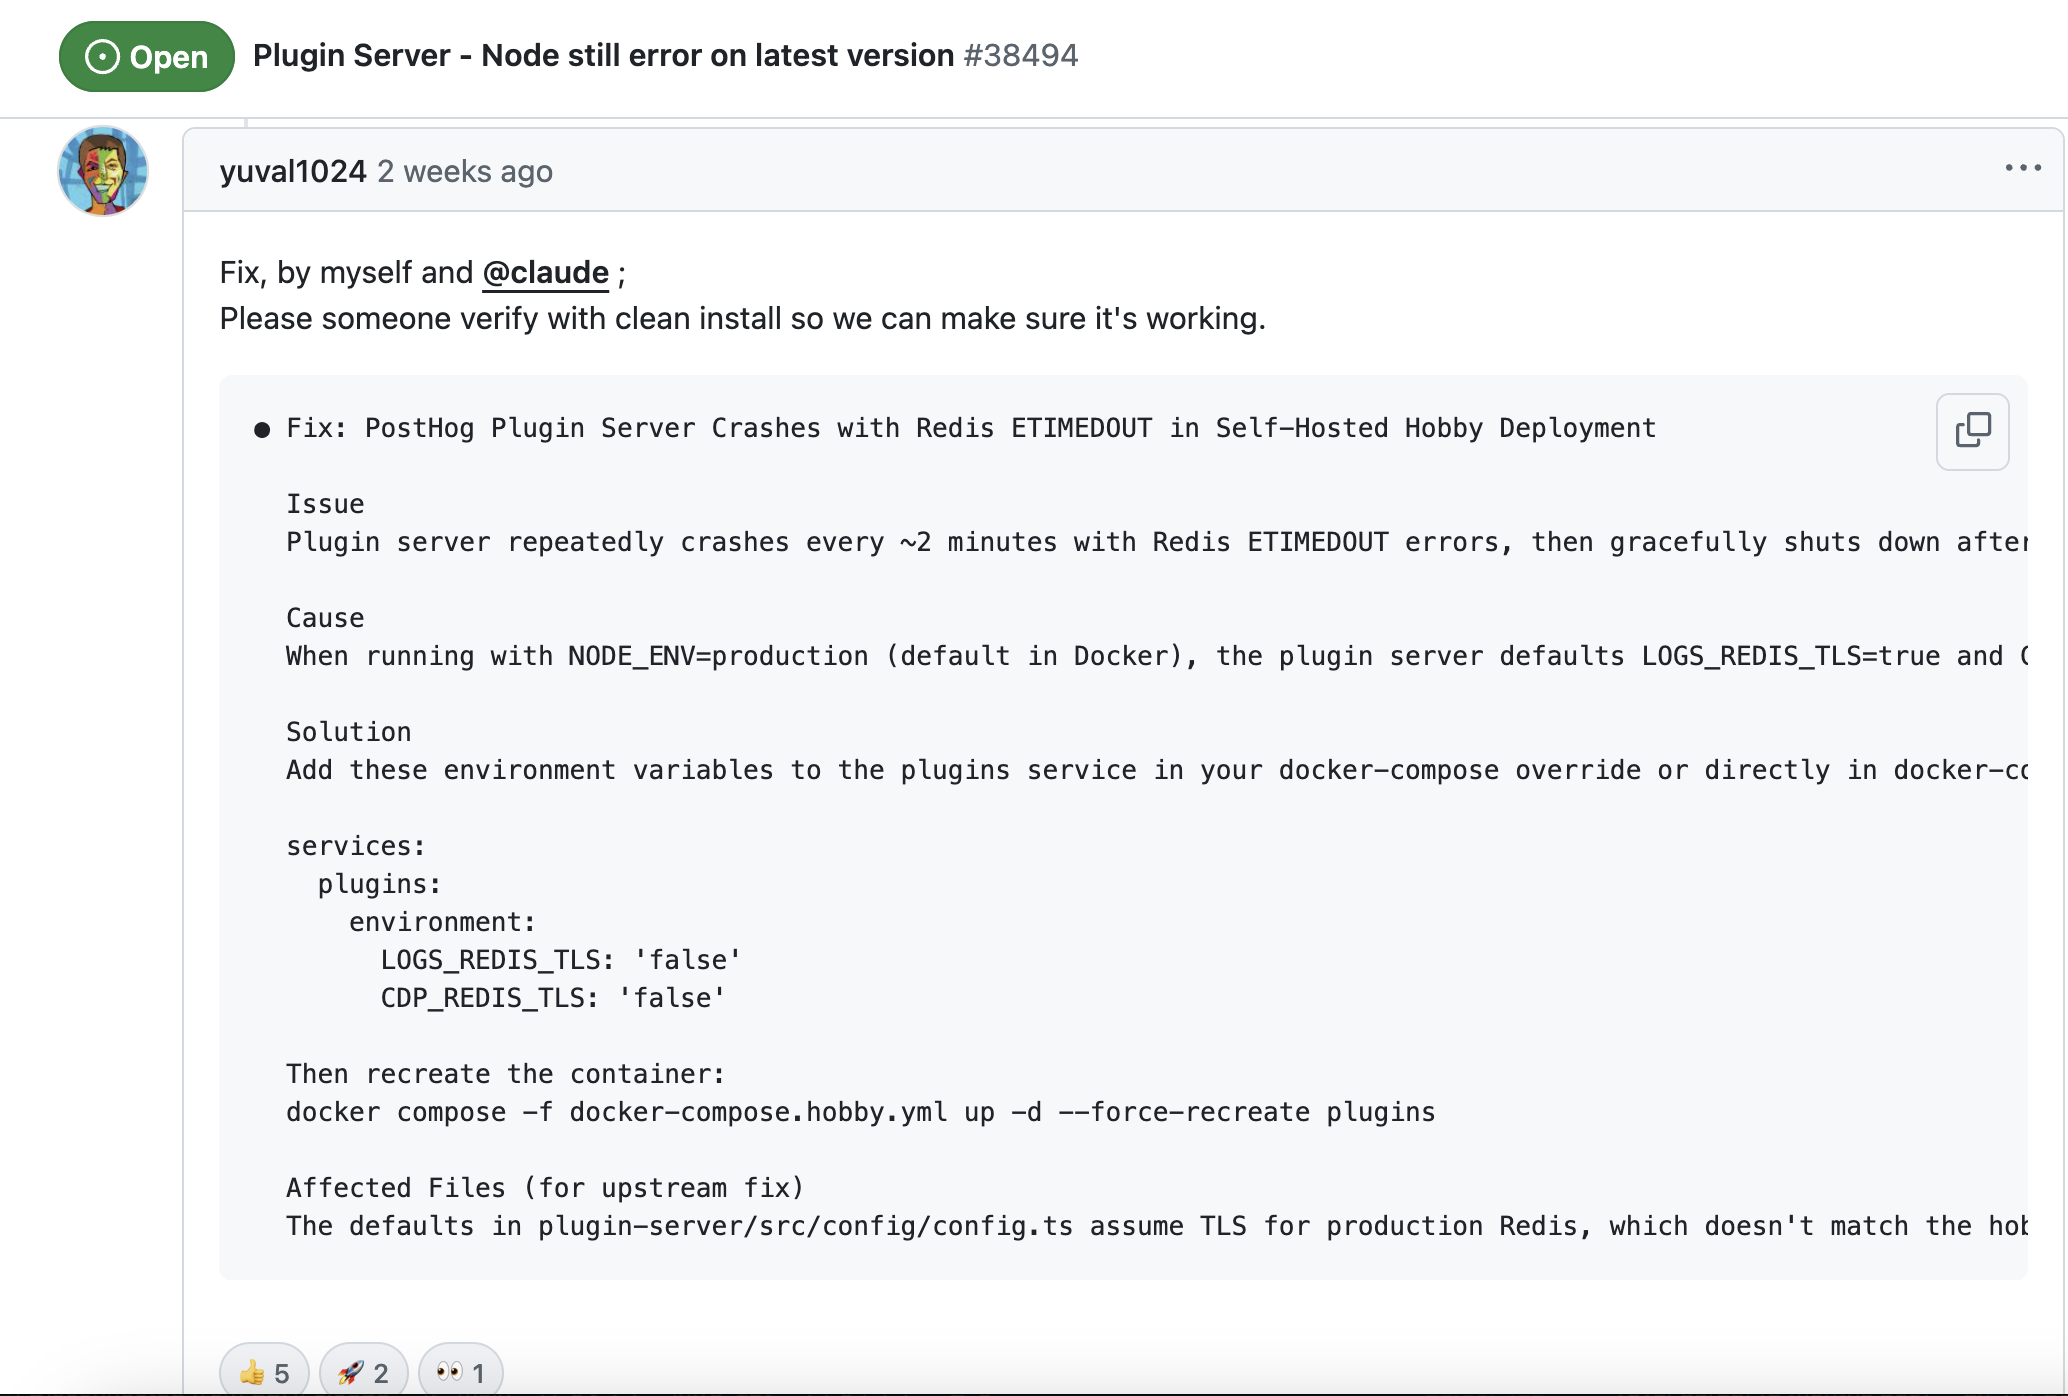
Task: Click the 'Please someone verify with clean install' text
Action: [742, 319]
